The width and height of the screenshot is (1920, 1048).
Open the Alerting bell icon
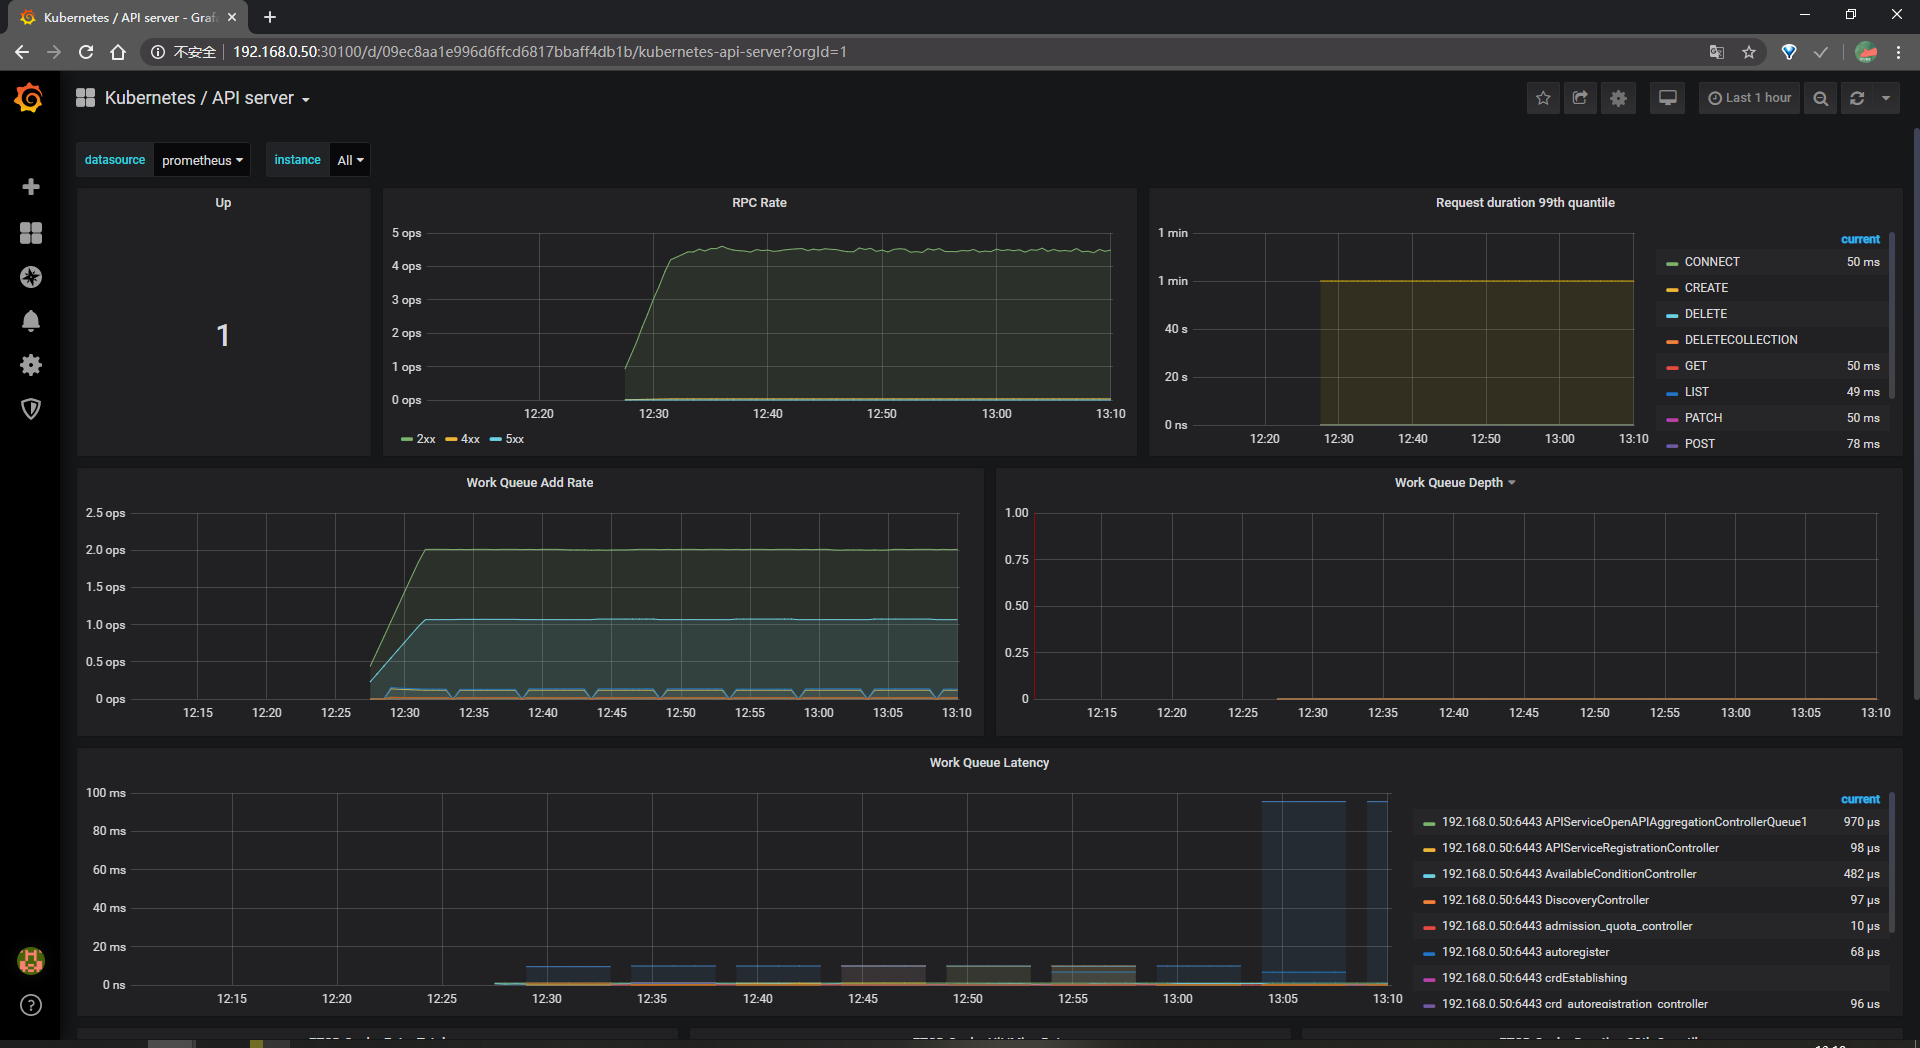click(x=31, y=321)
